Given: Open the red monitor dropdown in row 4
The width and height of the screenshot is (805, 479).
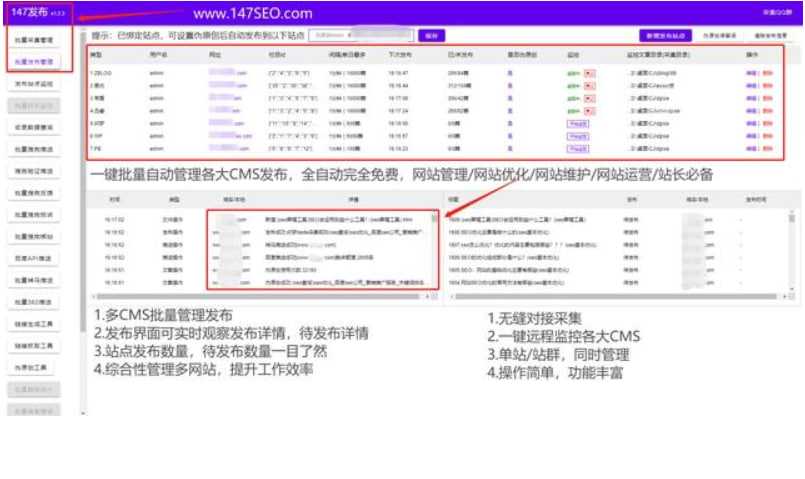Looking at the screenshot, I should [589, 111].
